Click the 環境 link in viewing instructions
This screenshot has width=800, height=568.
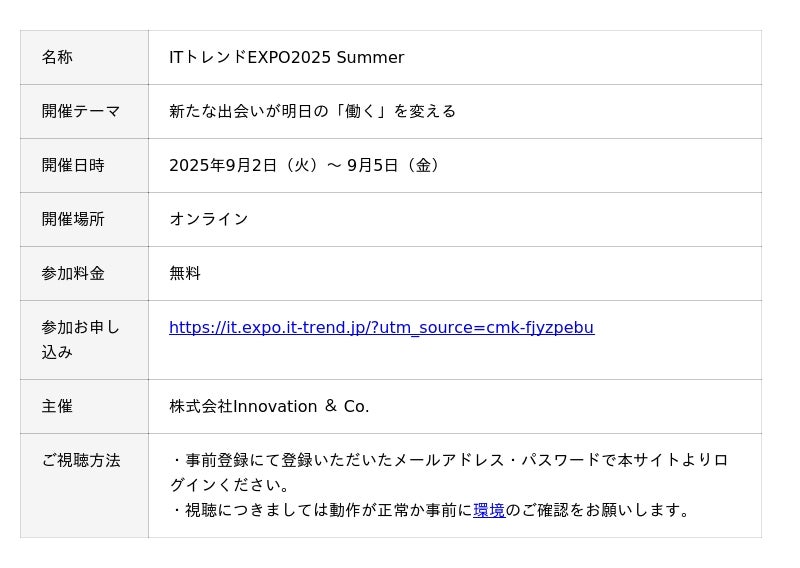click(x=489, y=510)
